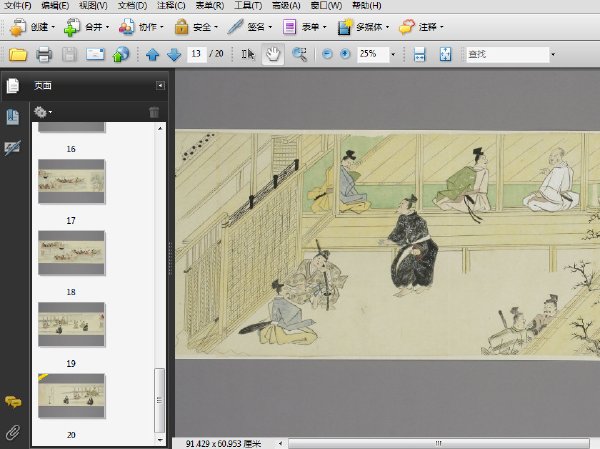Screen dimensions: 600x449
Task: Choose the hand pan tool
Action: [273, 54]
